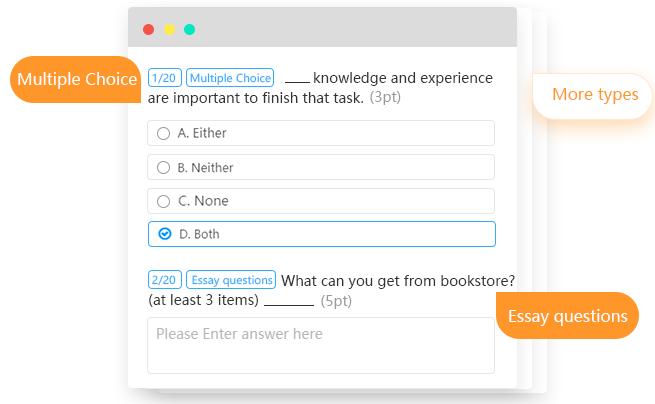Click the green maximize window dot
This screenshot has height=404, width=655.
(x=190, y=30)
